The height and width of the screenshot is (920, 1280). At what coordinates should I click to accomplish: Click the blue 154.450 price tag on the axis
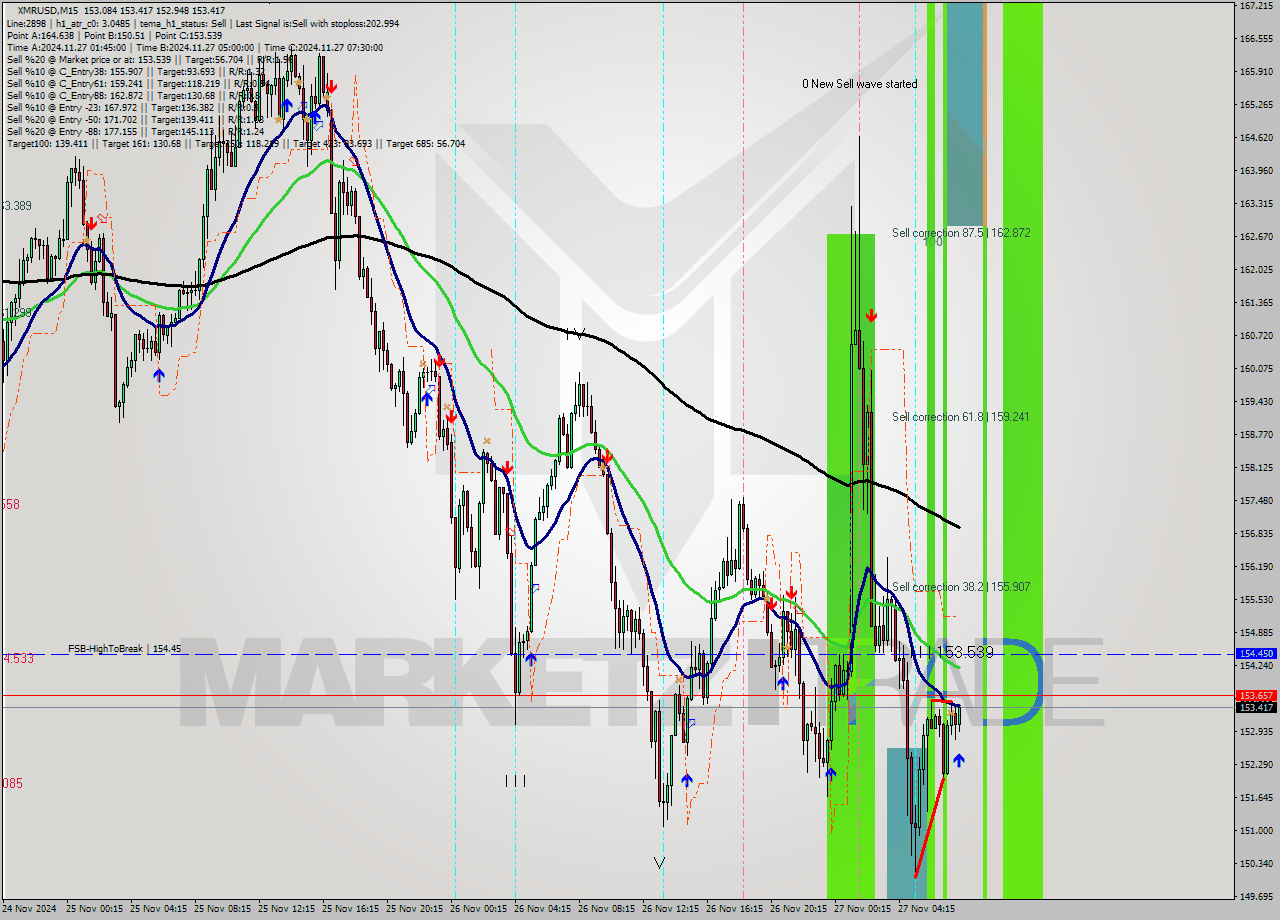point(1256,653)
